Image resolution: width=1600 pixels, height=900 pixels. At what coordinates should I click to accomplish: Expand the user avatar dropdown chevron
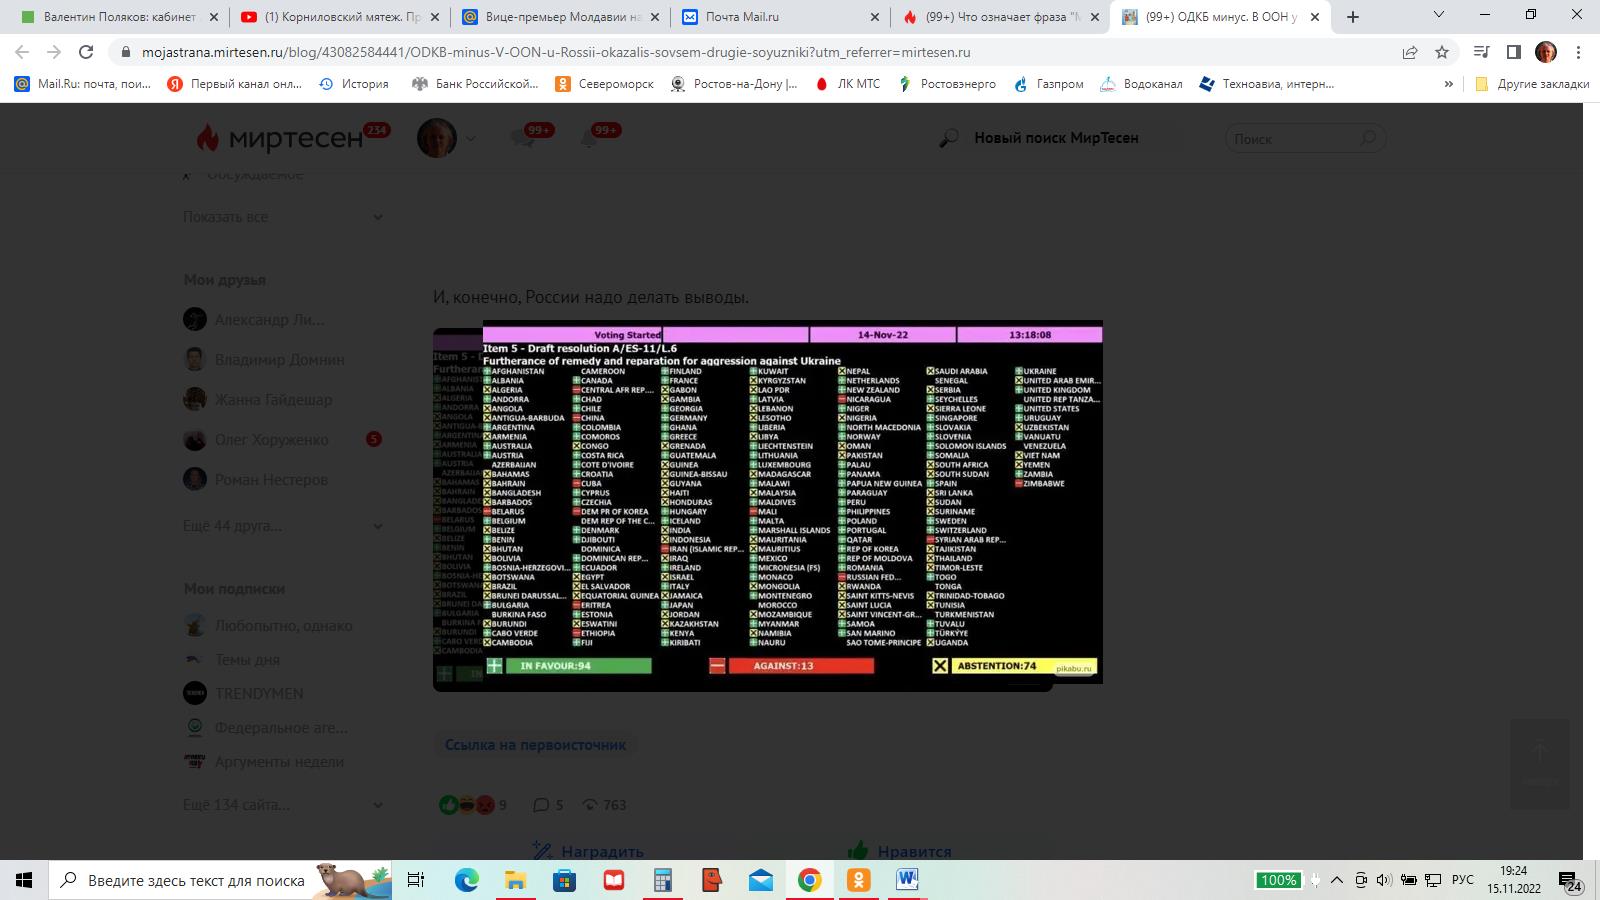[470, 138]
